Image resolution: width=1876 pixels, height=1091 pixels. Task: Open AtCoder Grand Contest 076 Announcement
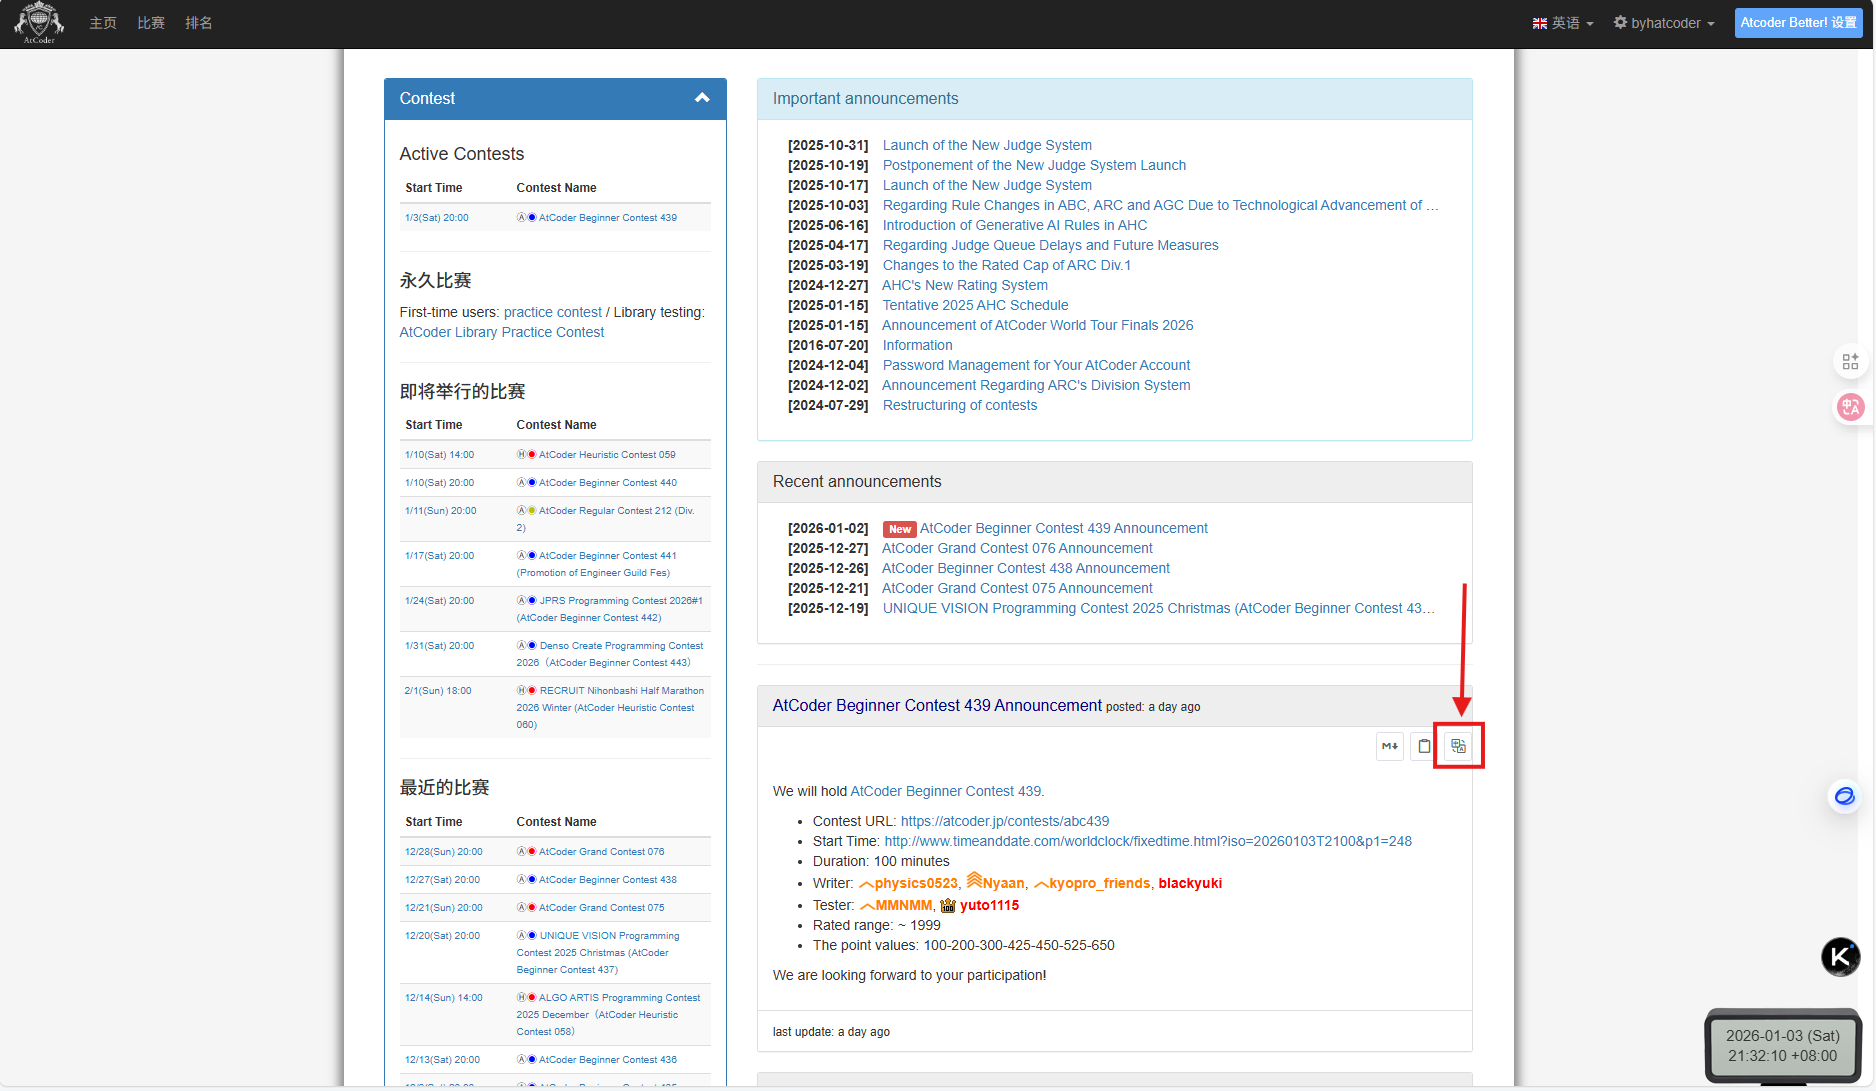(1017, 548)
